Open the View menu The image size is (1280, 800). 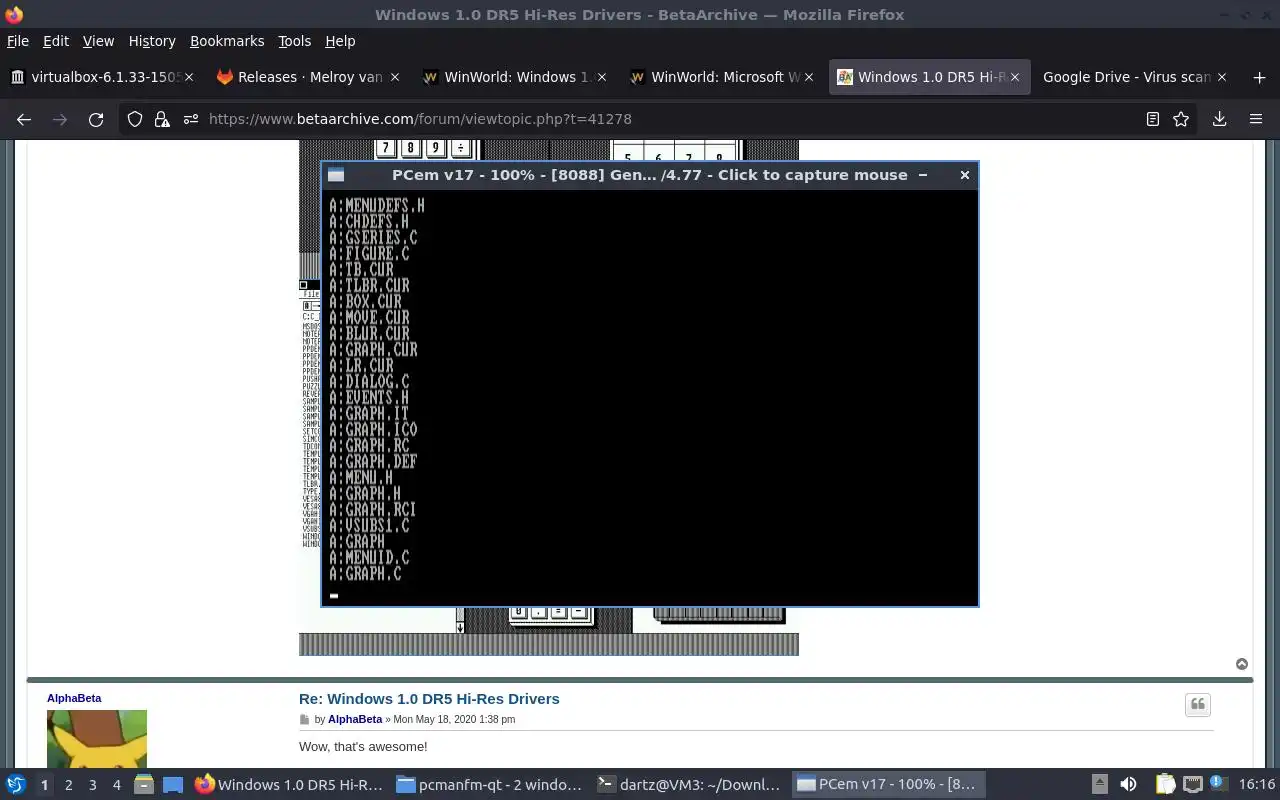click(98, 41)
